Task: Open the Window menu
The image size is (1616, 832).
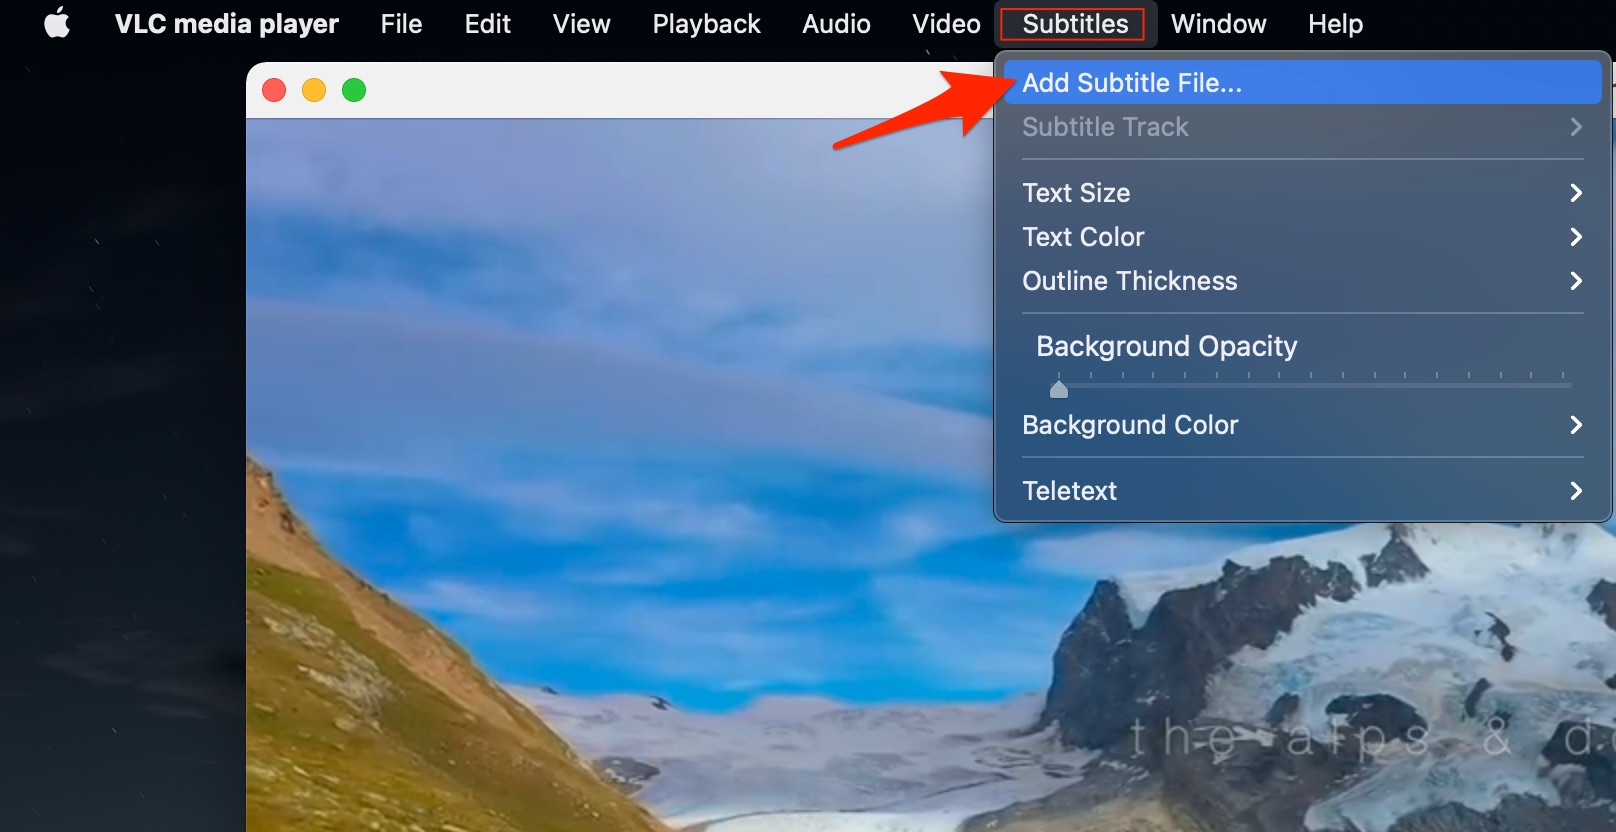Action: [x=1218, y=23]
